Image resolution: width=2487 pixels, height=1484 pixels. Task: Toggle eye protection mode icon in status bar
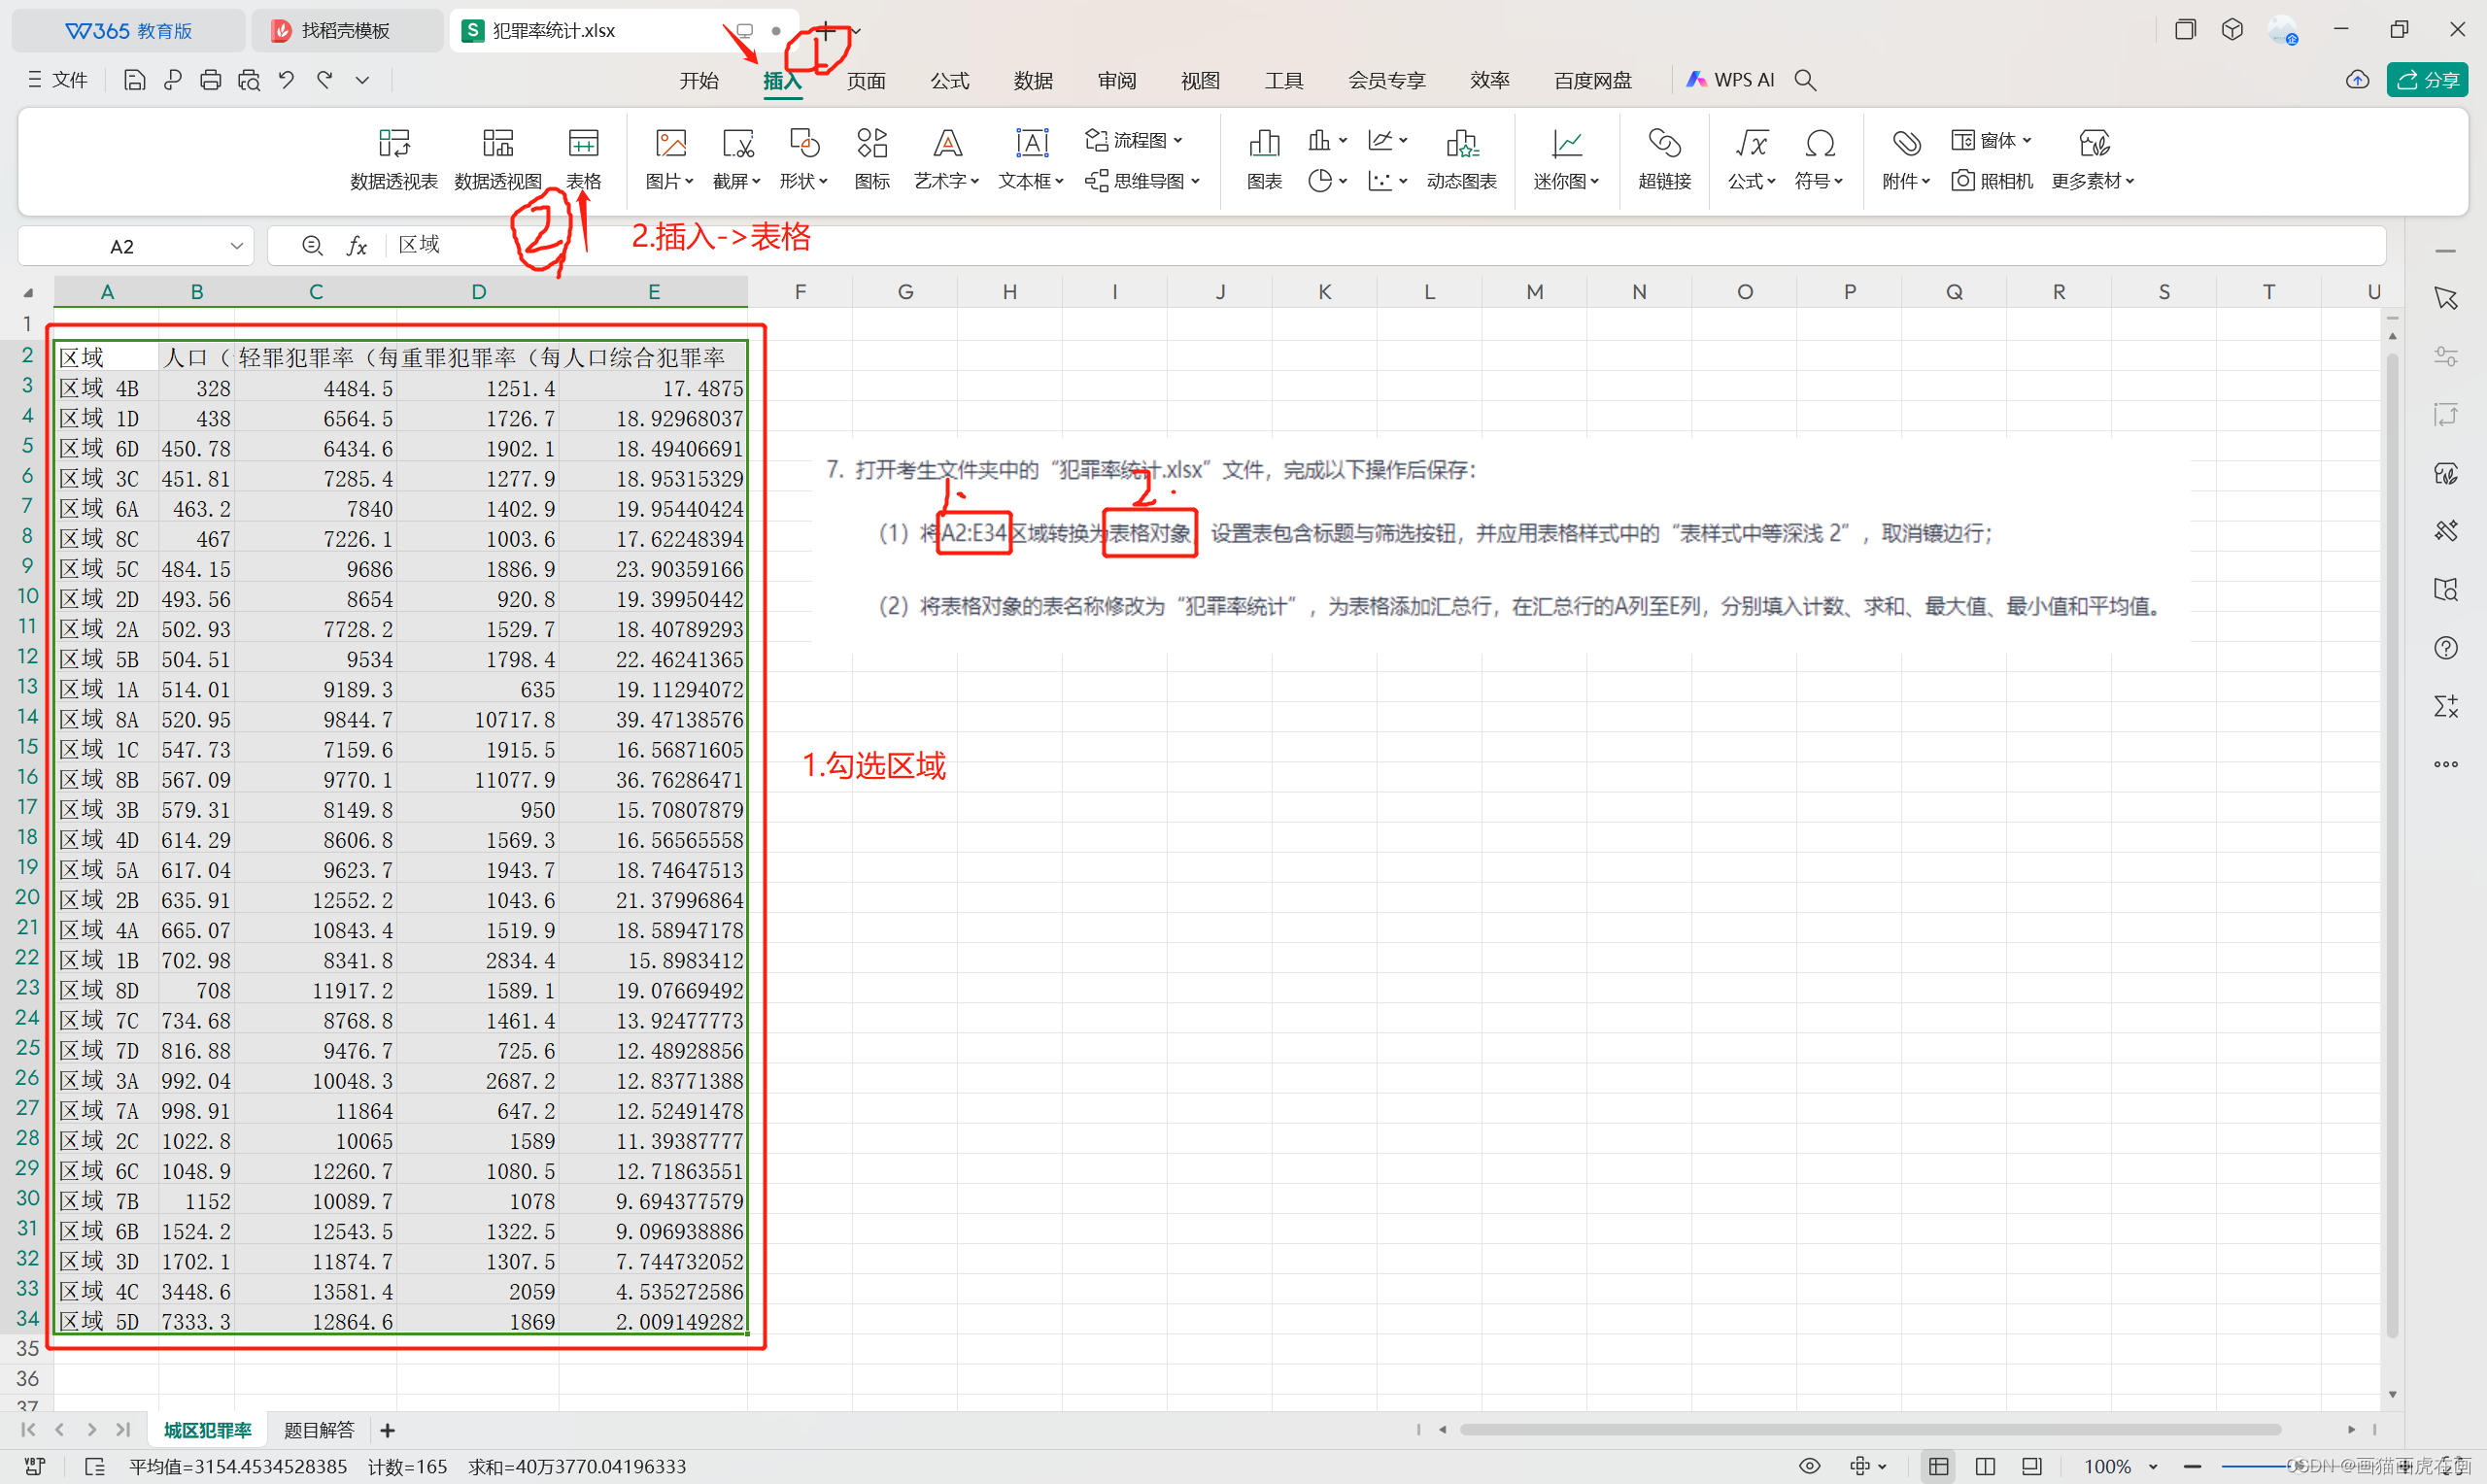click(1809, 1466)
